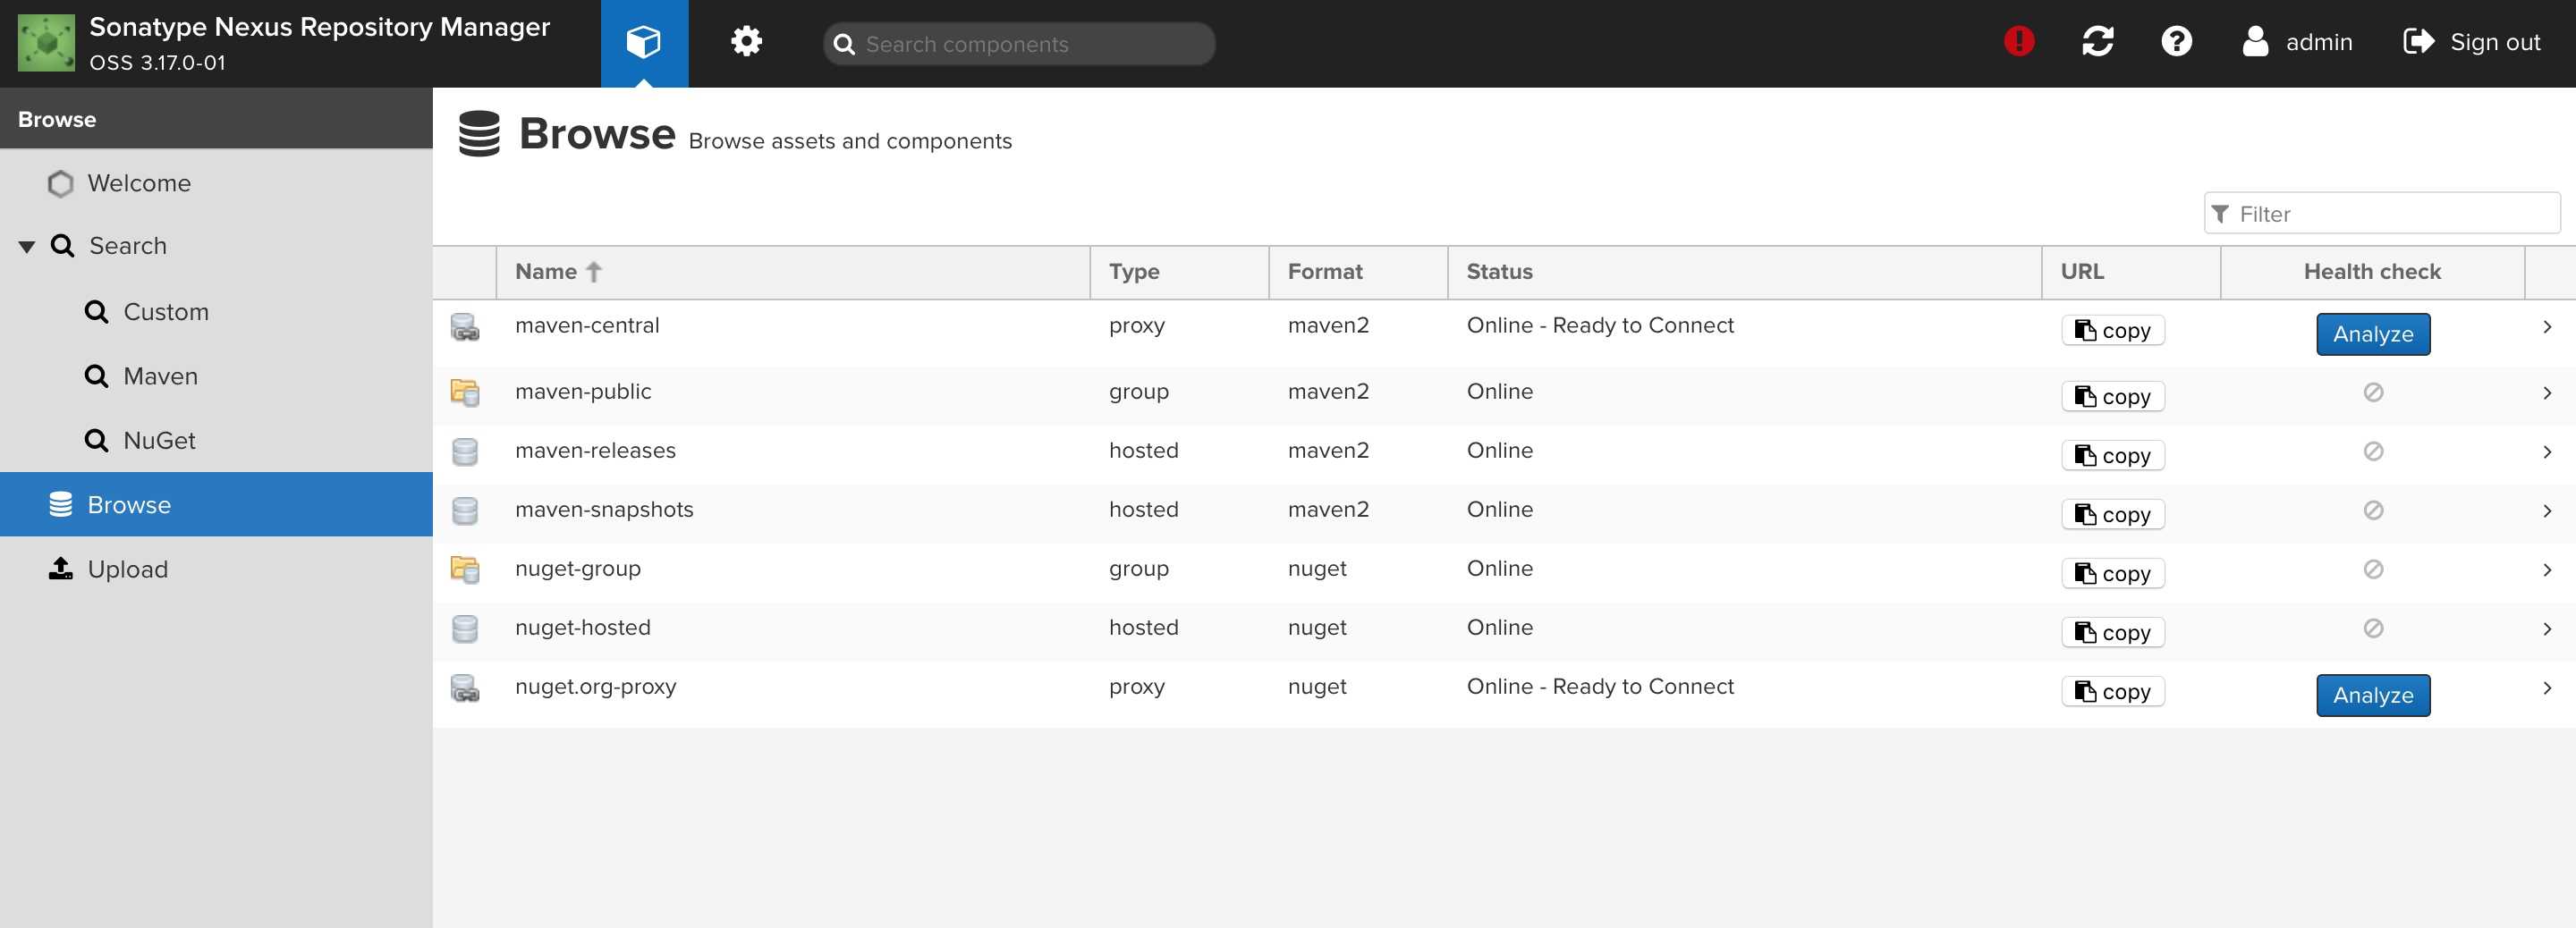2576x928 pixels.
Task: Copy URL for maven-releases
Action: tap(2113, 455)
